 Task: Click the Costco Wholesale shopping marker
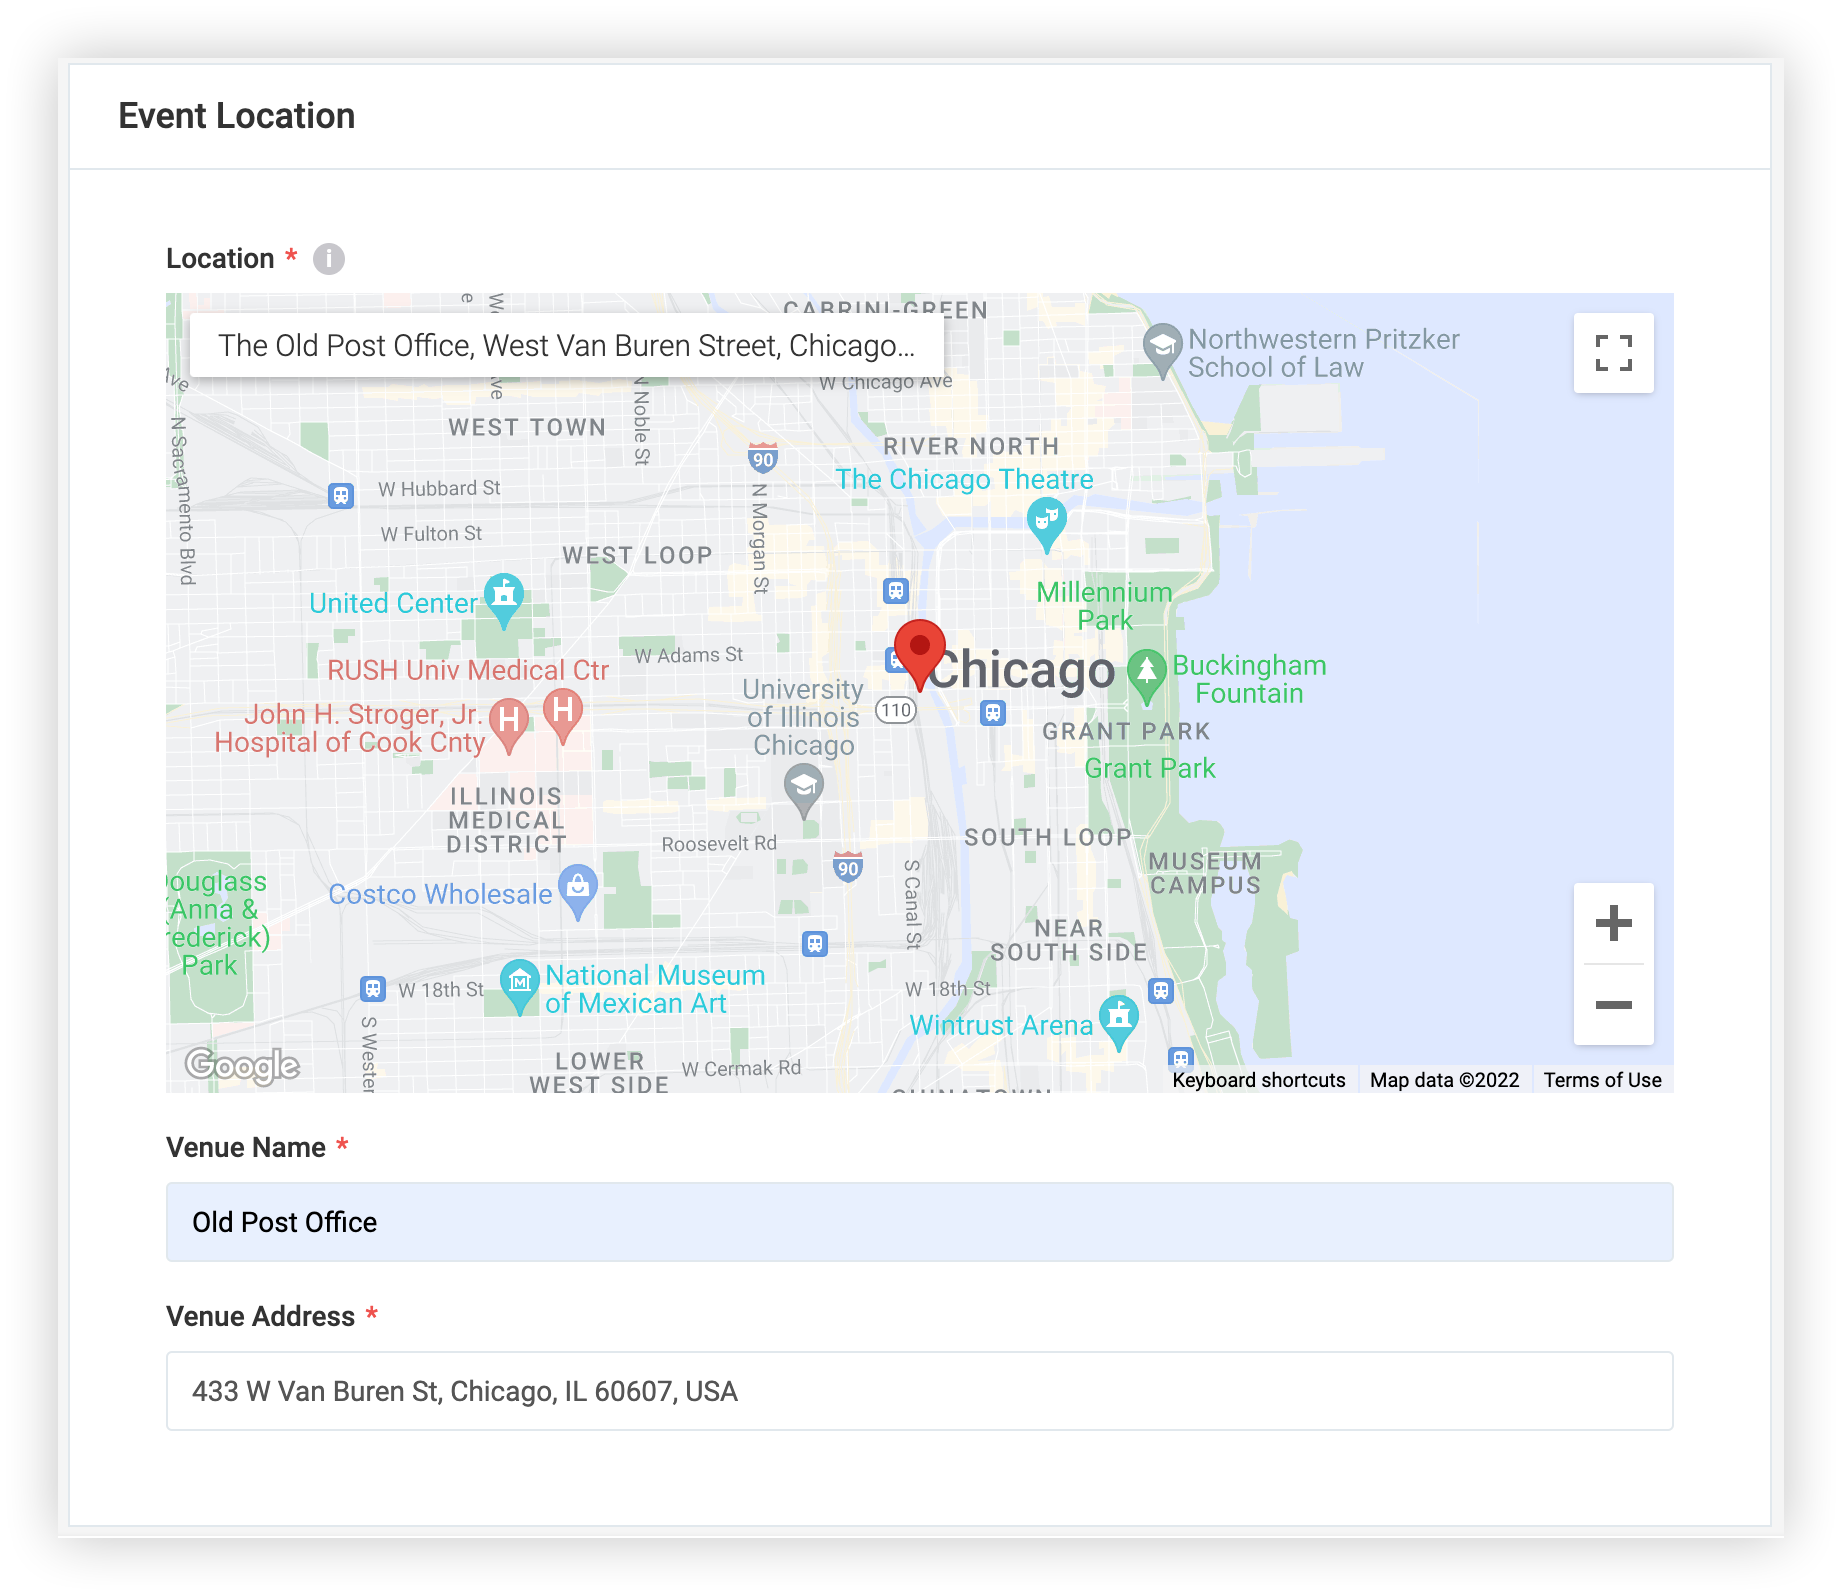click(578, 891)
